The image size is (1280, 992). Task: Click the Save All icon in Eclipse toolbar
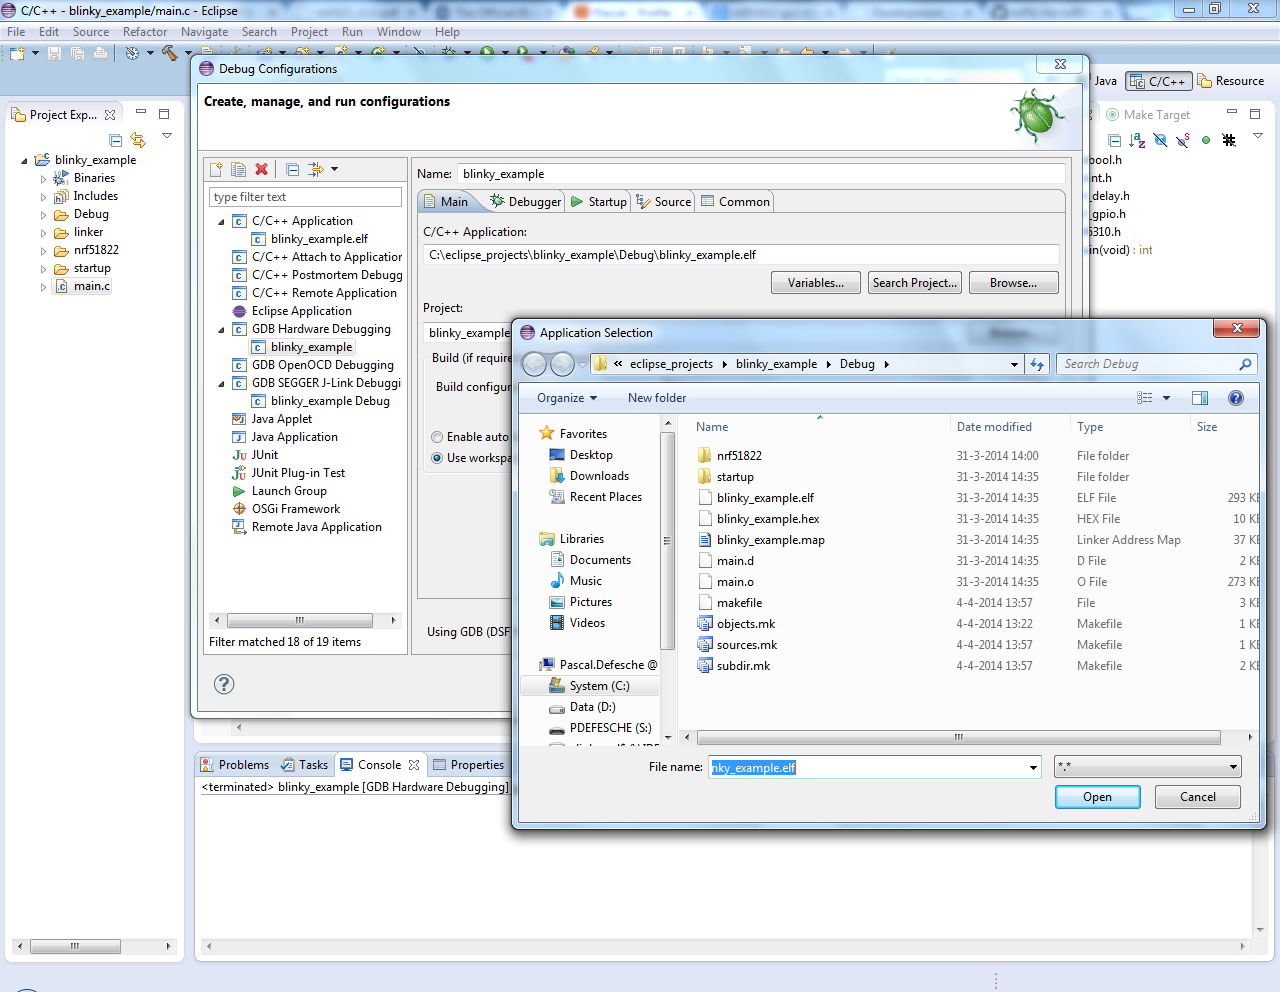coord(77,53)
